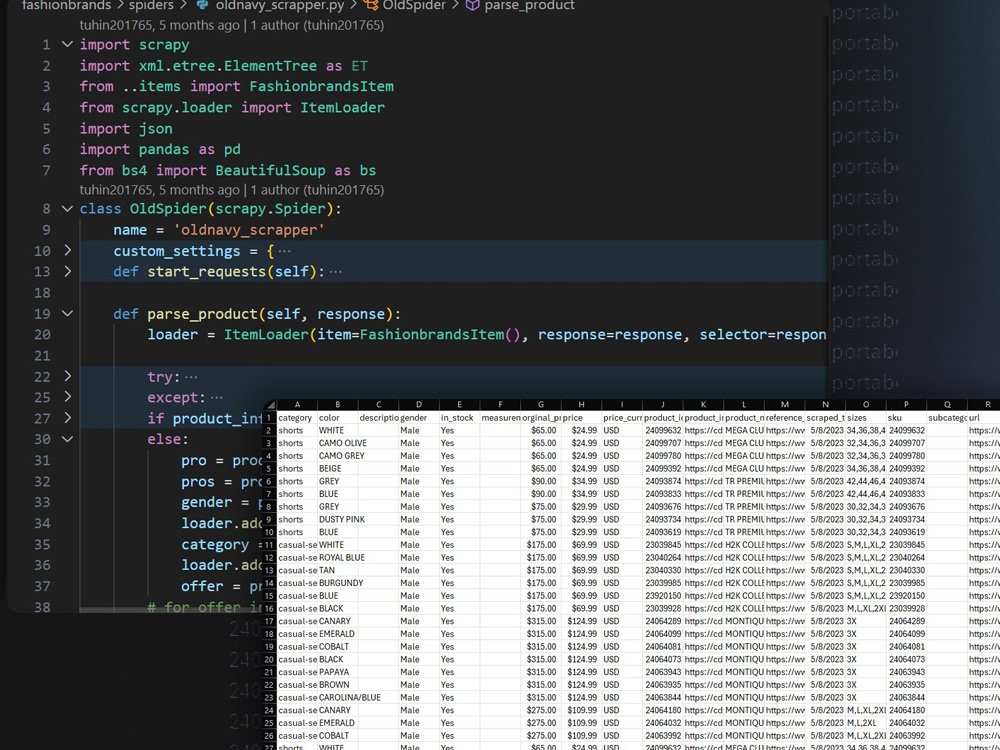1000x750 pixels.
Task: Select column P header in the spreadsheet
Action: (906, 405)
